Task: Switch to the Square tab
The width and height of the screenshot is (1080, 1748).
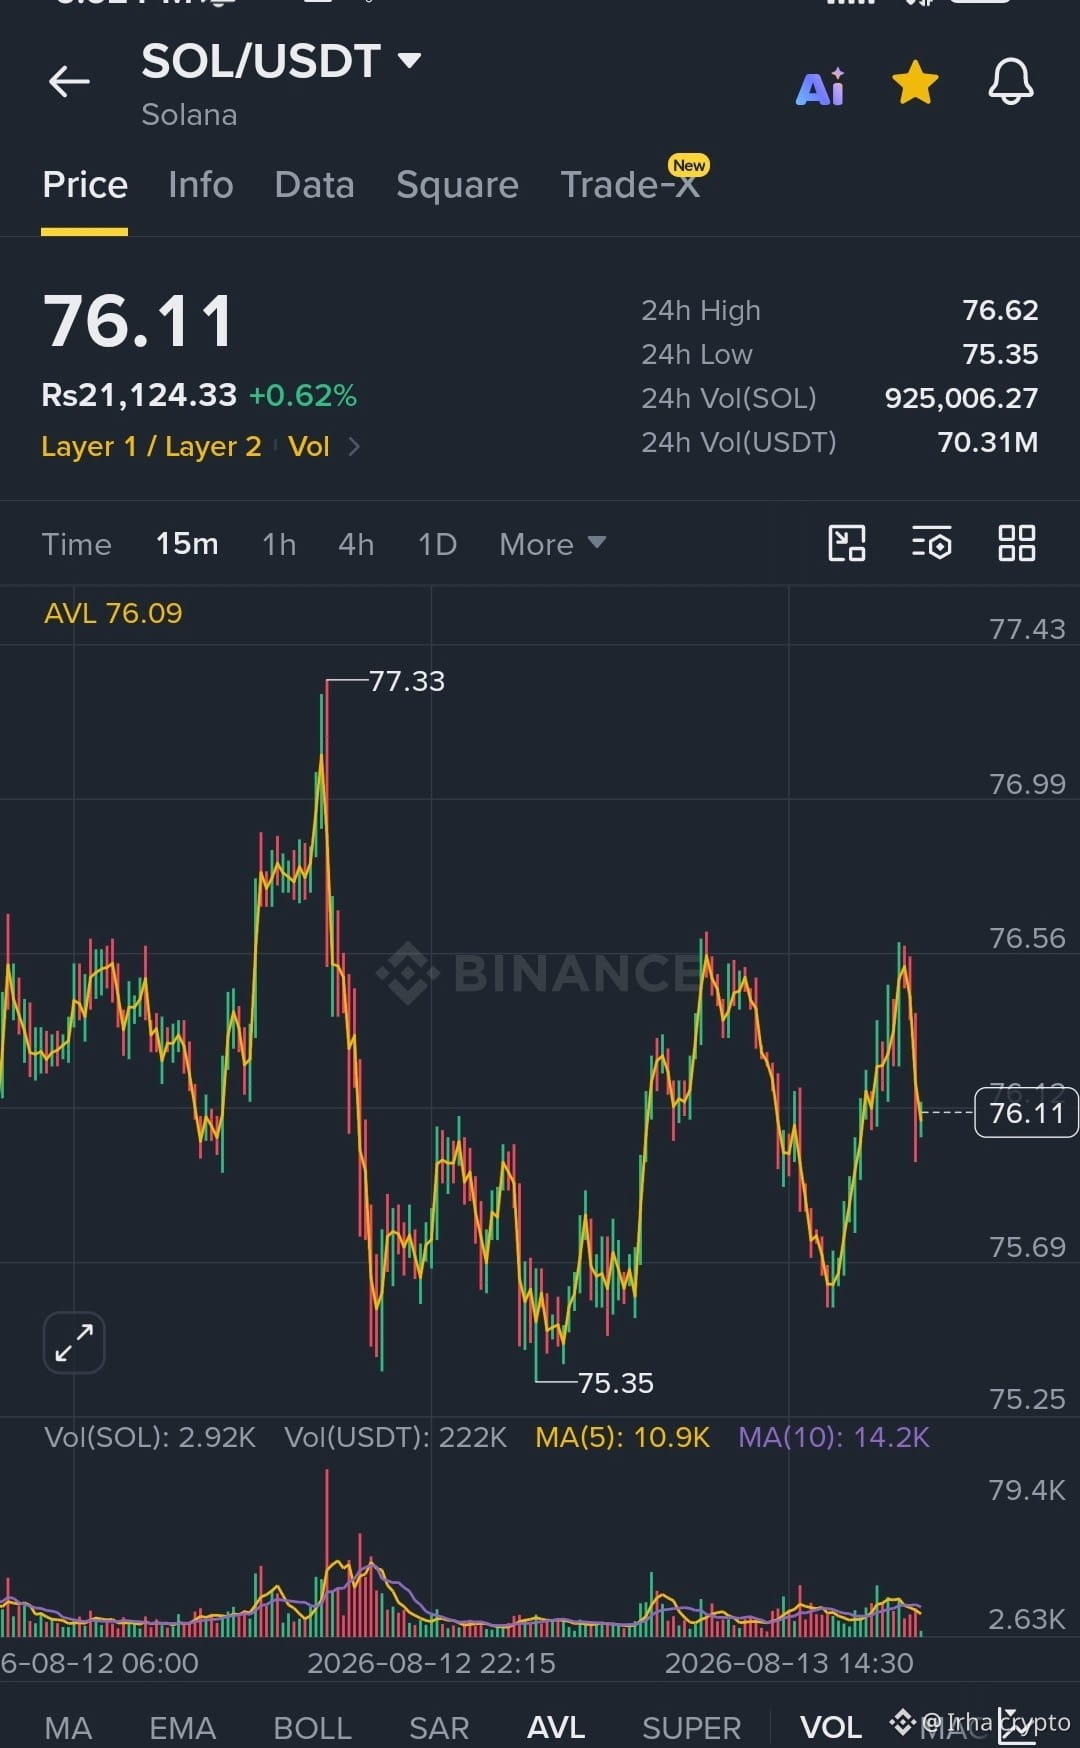Action: click(x=457, y=185)
